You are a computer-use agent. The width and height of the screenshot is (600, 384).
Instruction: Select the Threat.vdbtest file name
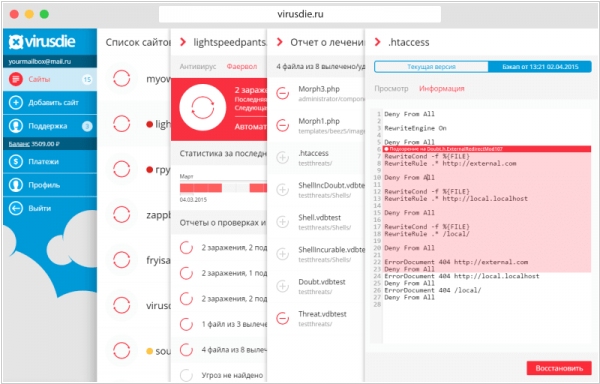pos(322,314)
